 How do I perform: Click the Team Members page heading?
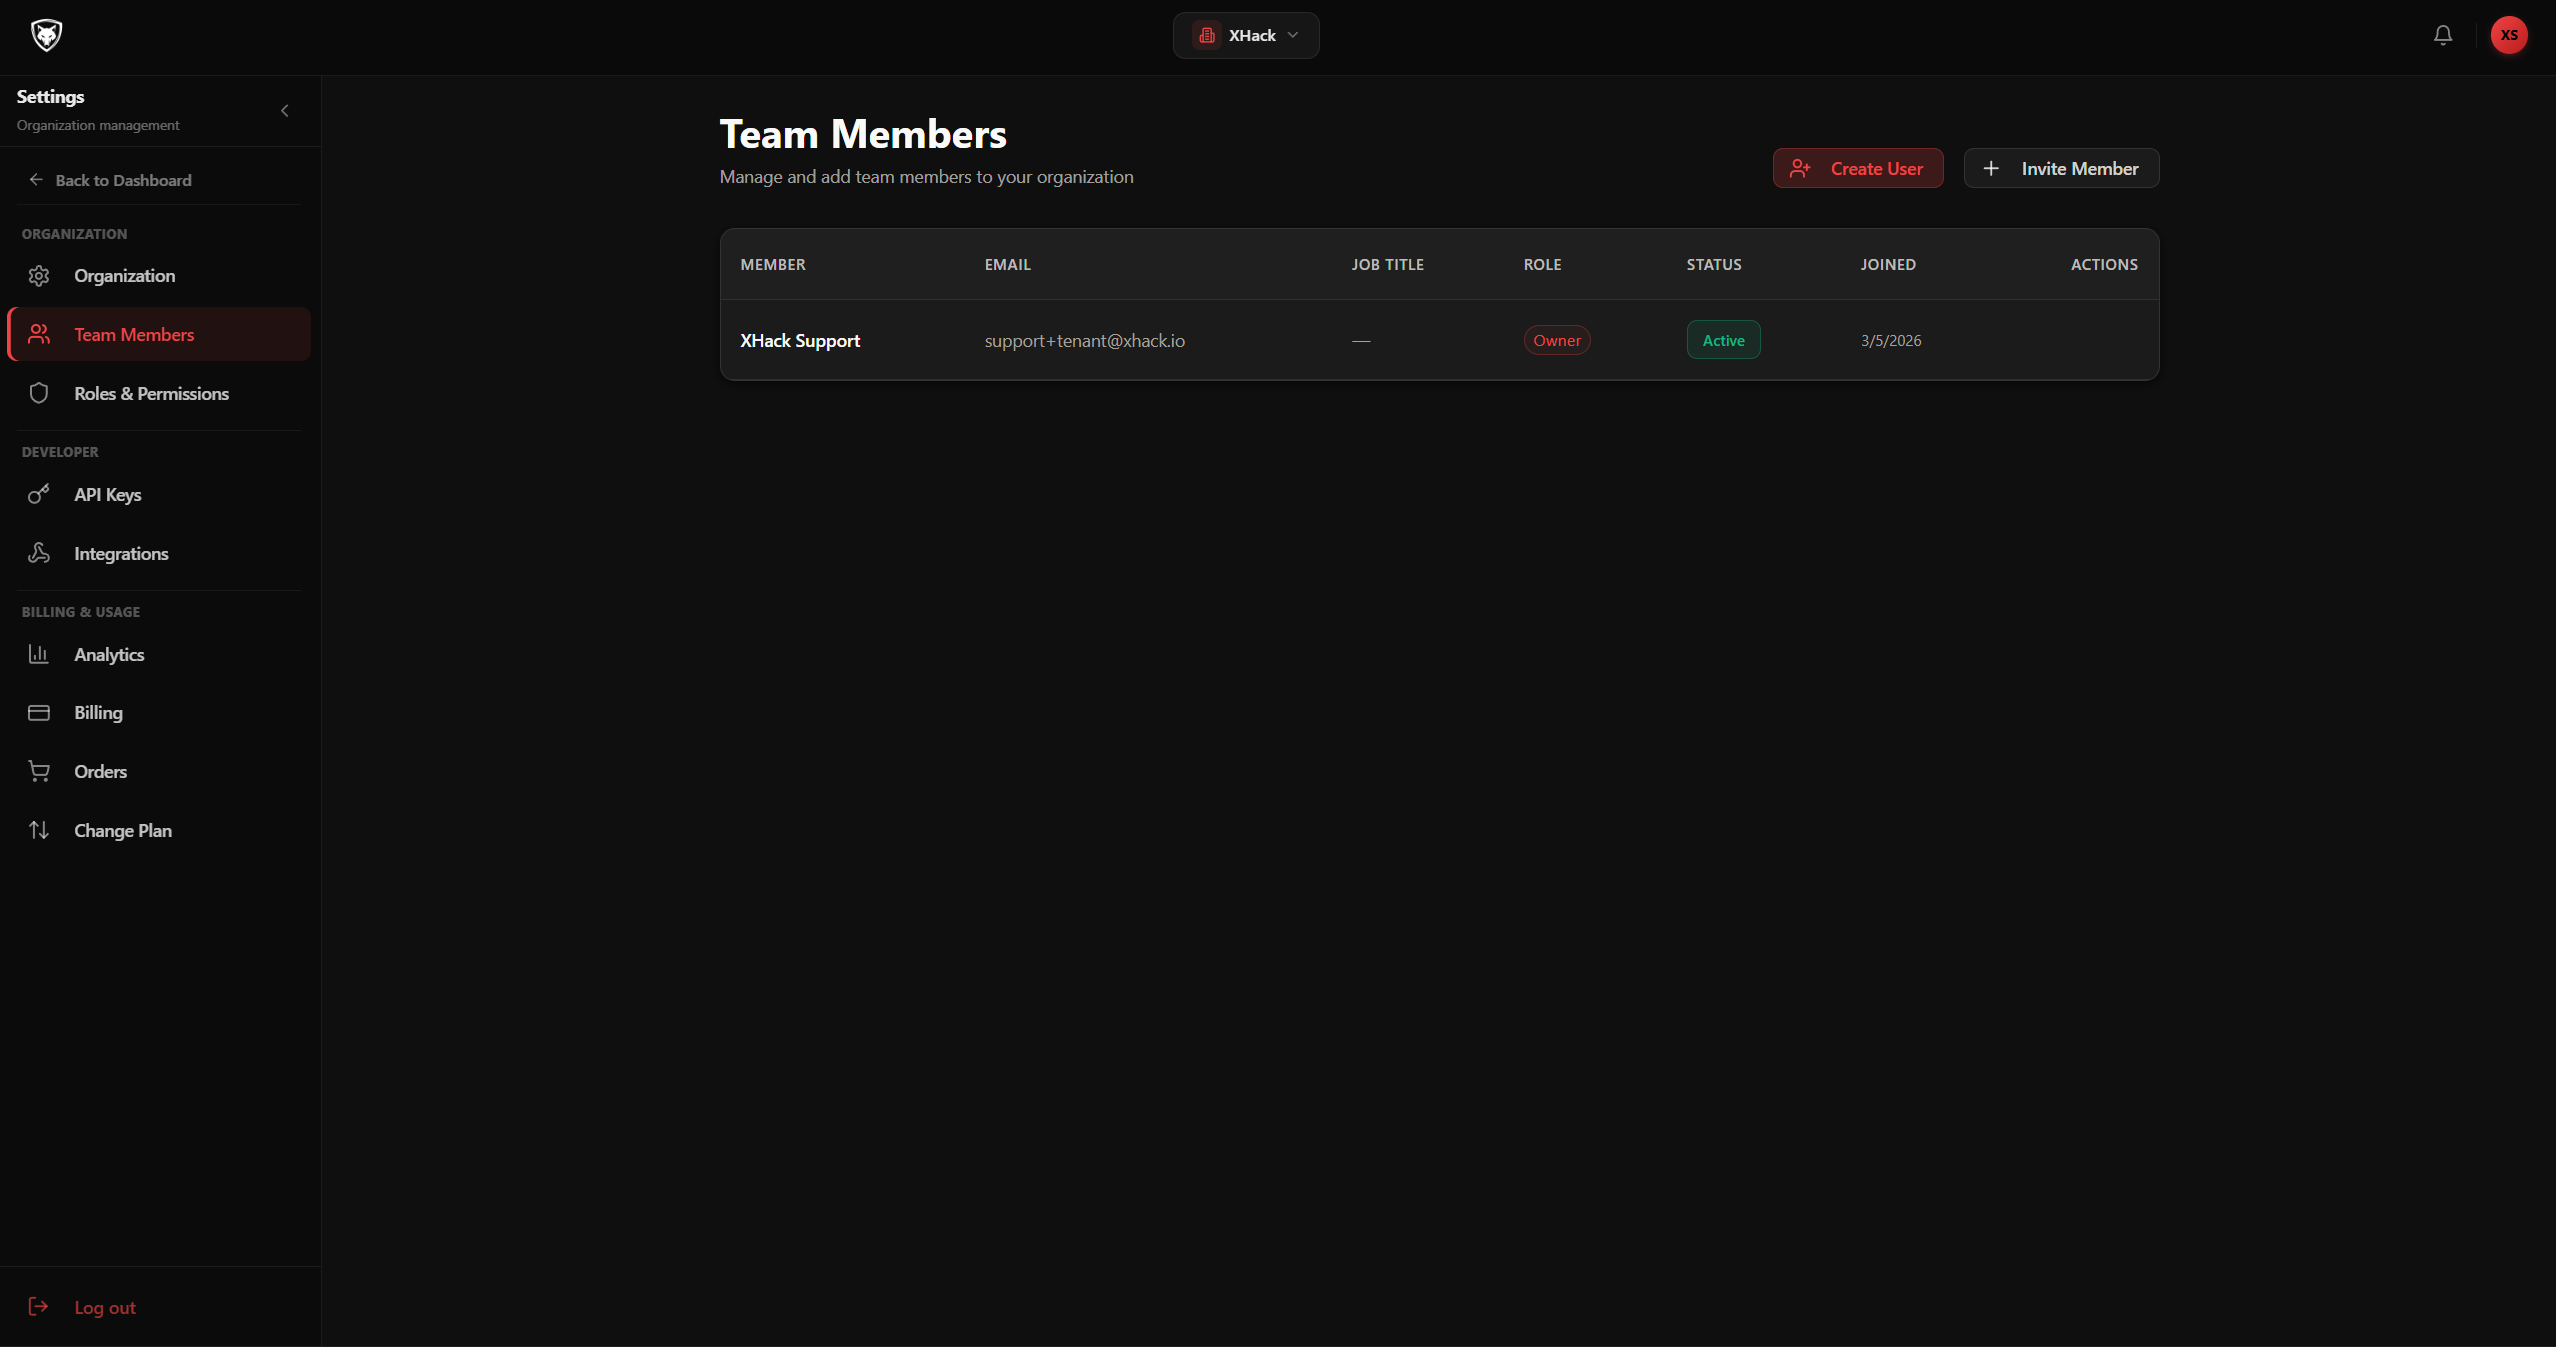coord(863,134)
